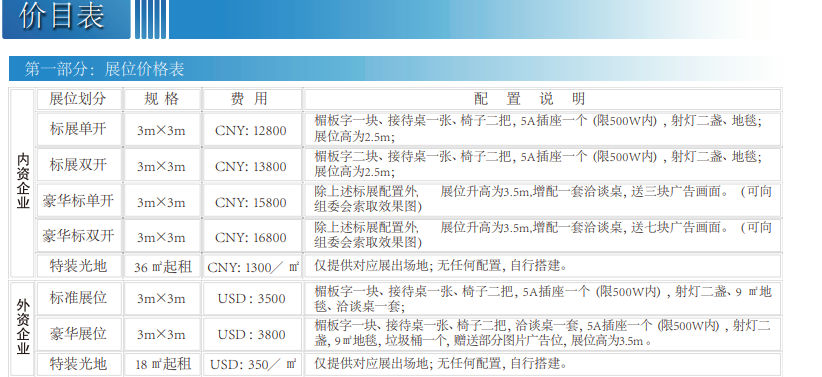Click the 展位划分 column header
This screenshot has width=822, height=377.
click(79, 99)
